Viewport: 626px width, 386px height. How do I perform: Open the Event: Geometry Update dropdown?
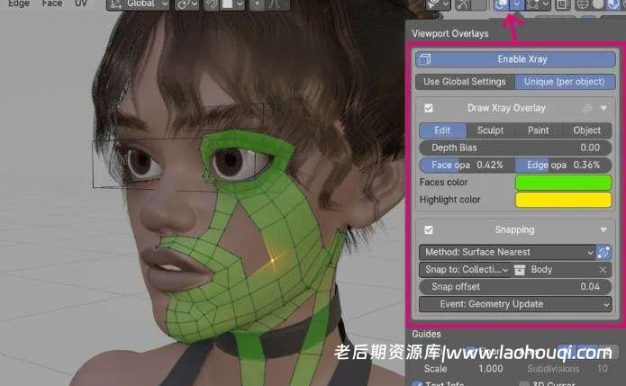[515, 304]
